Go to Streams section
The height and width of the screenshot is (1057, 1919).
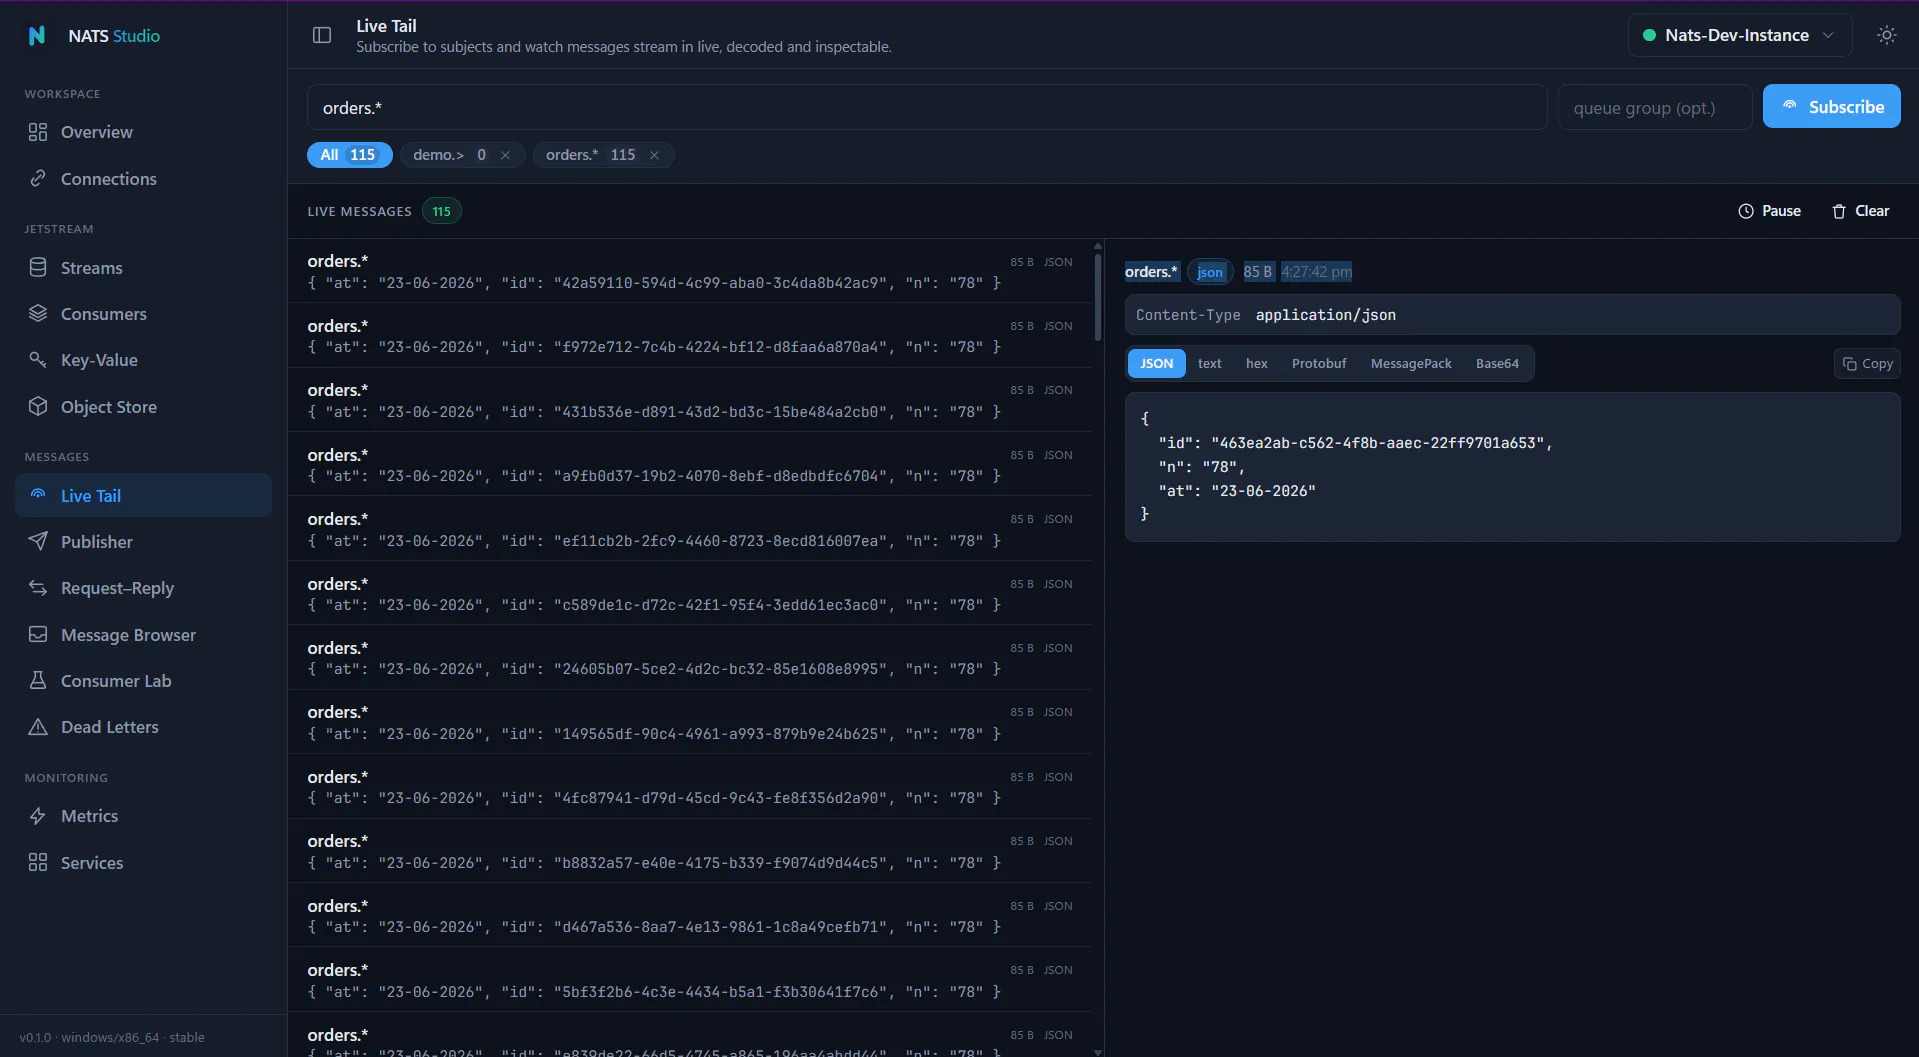[x=144, y=268]
